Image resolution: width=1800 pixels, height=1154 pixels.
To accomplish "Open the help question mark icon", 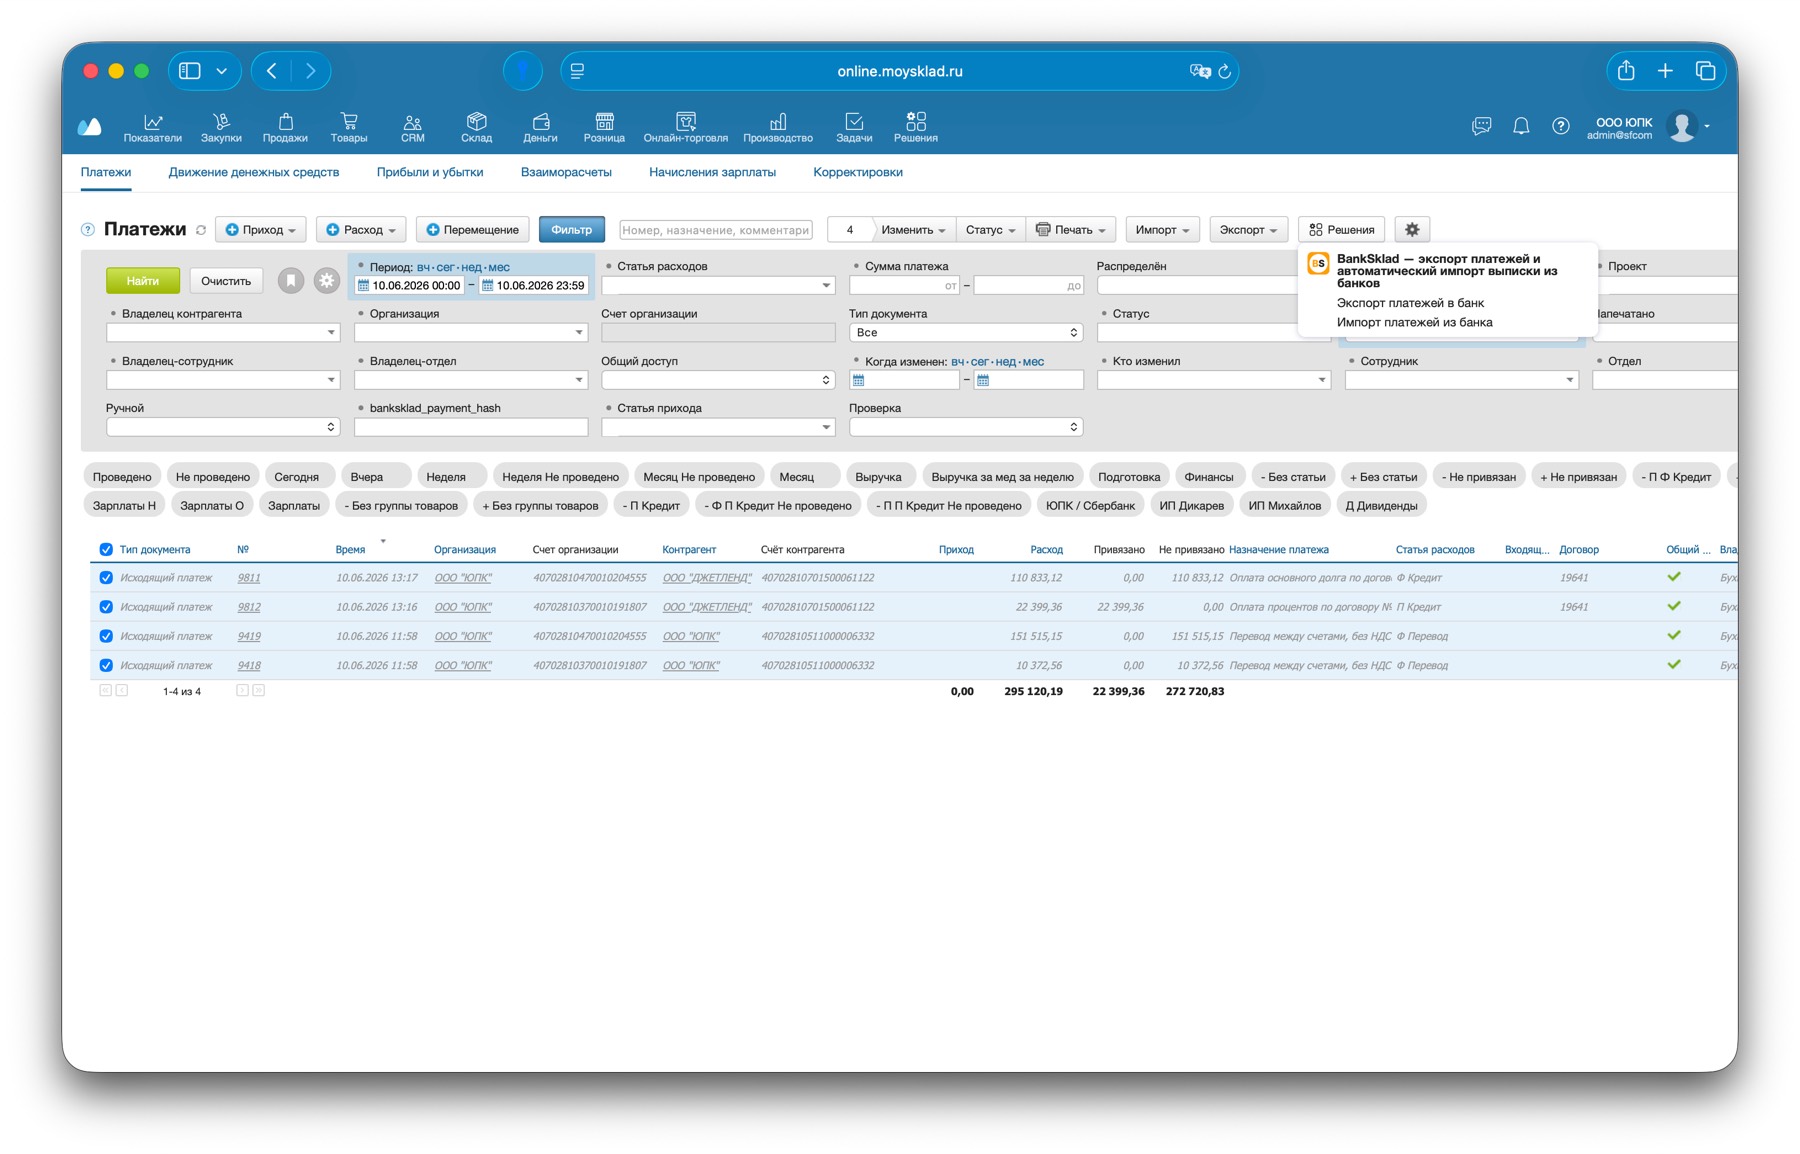I will click(x=1560, y=126).
